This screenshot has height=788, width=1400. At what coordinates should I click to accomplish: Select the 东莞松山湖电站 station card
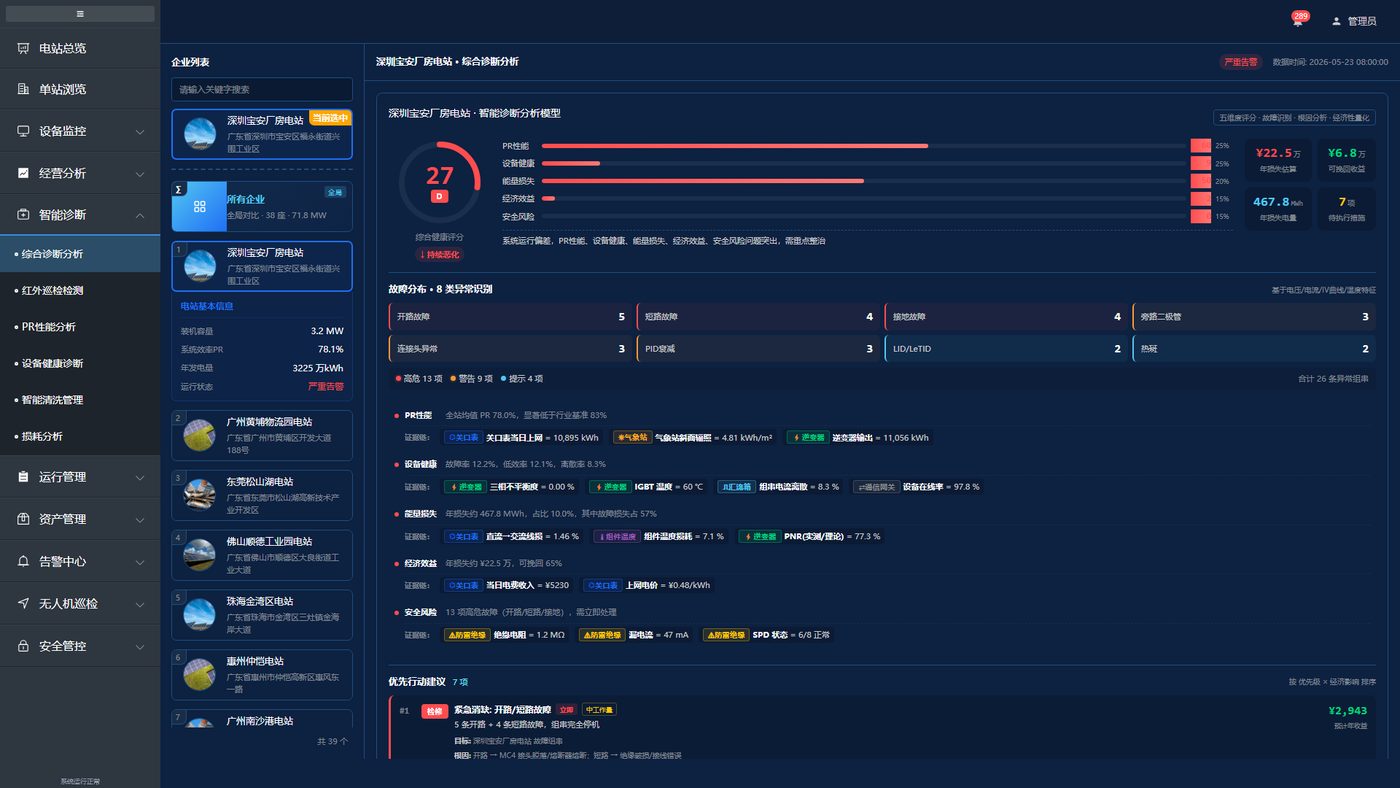tap(262, 495)
